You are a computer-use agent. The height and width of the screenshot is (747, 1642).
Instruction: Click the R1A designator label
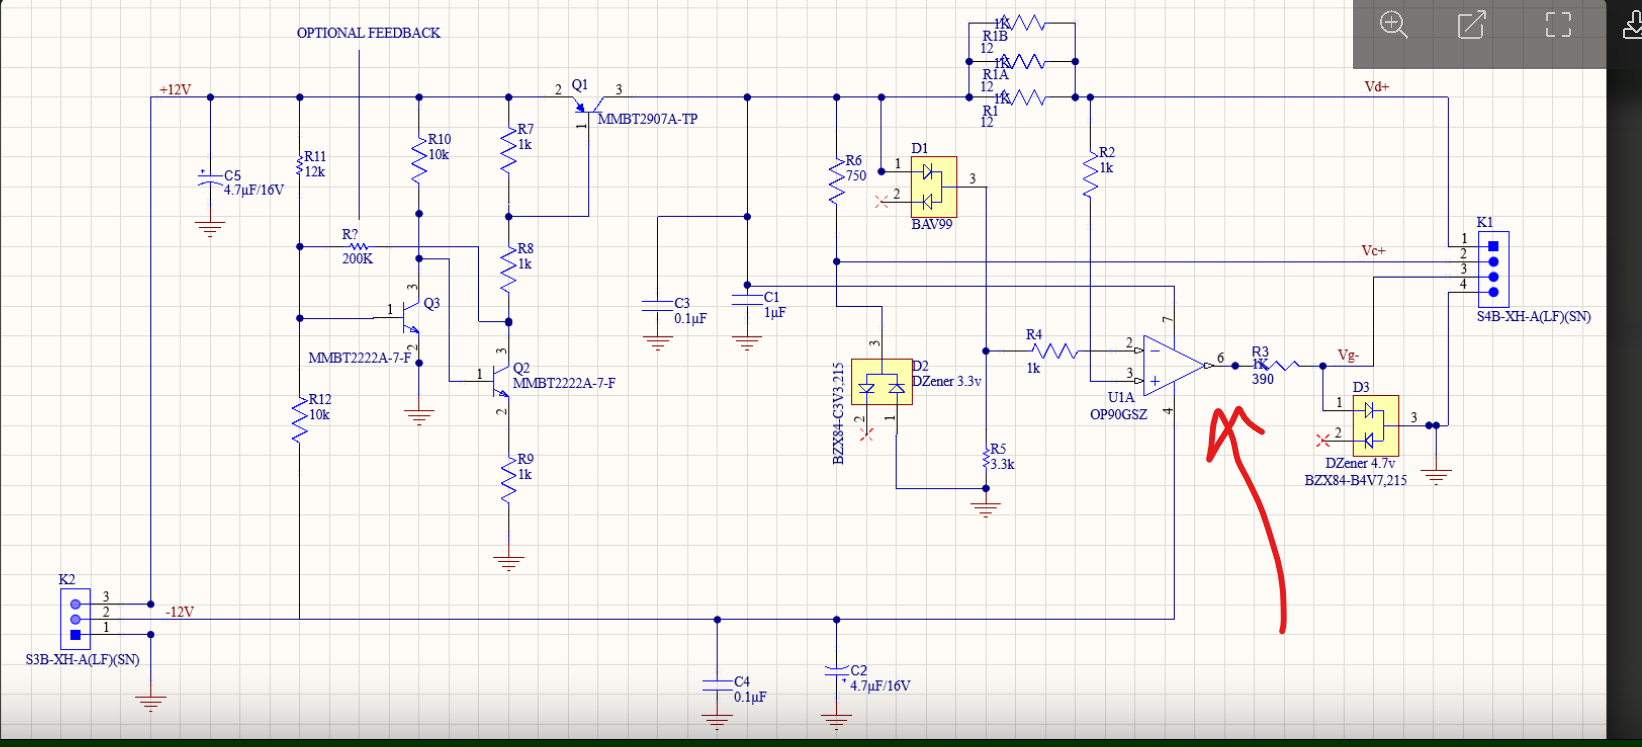coord(996,75)
